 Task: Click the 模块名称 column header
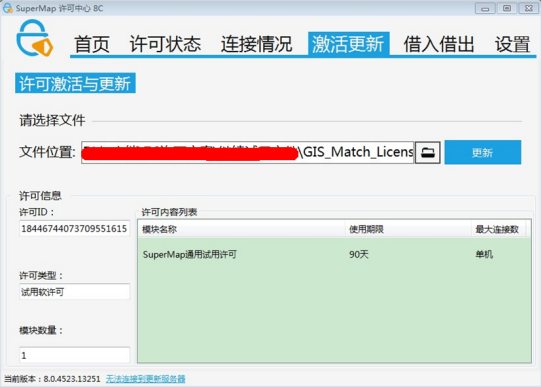coord(241,229)
